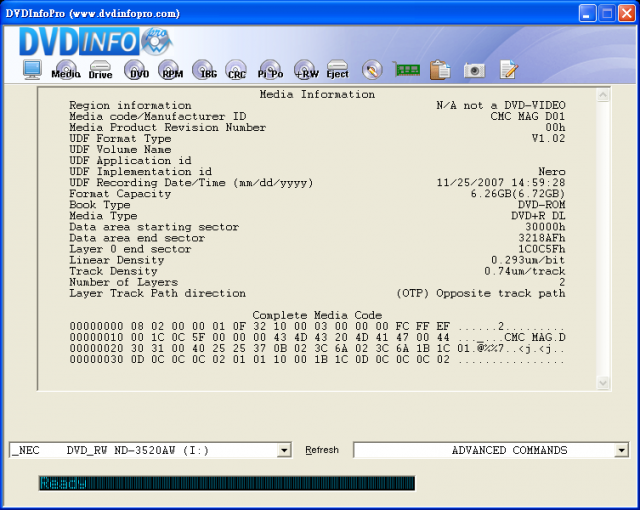Click the 'UDF Format Type' row label
Screen dimensions: 640x510
coord(120,139)
